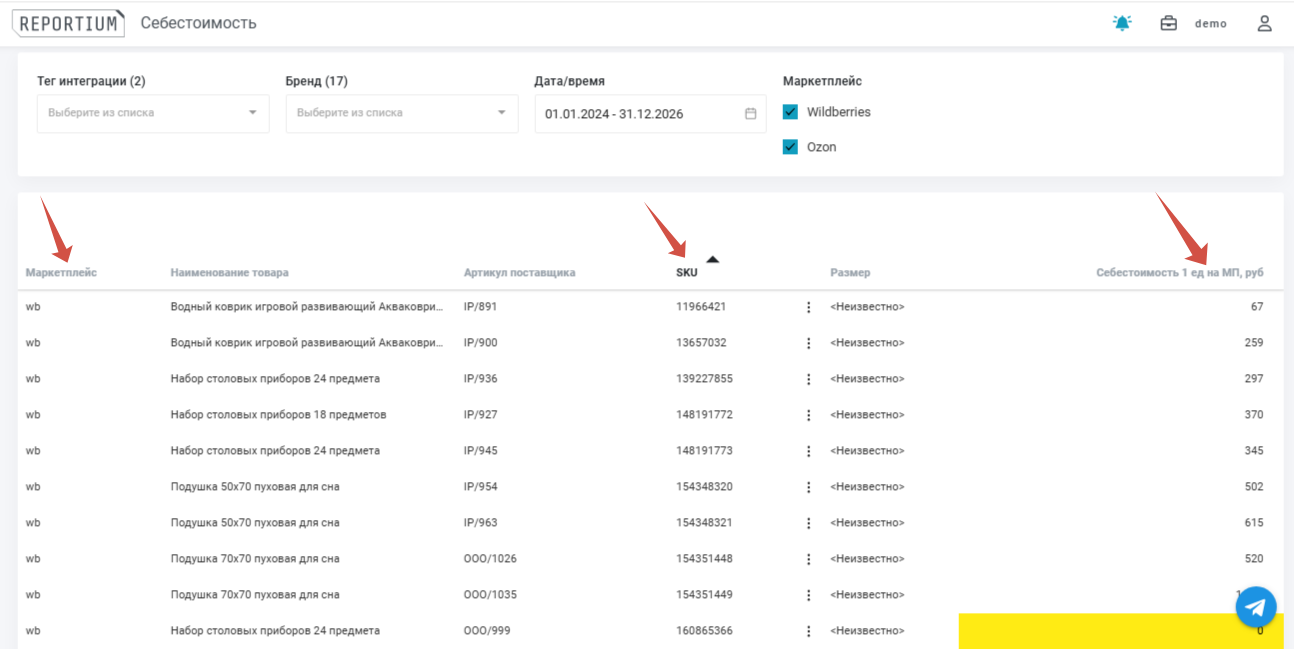
Task: Open row menu for SKU 148191772
Action: pyautogui.click(x=809, y=415)
